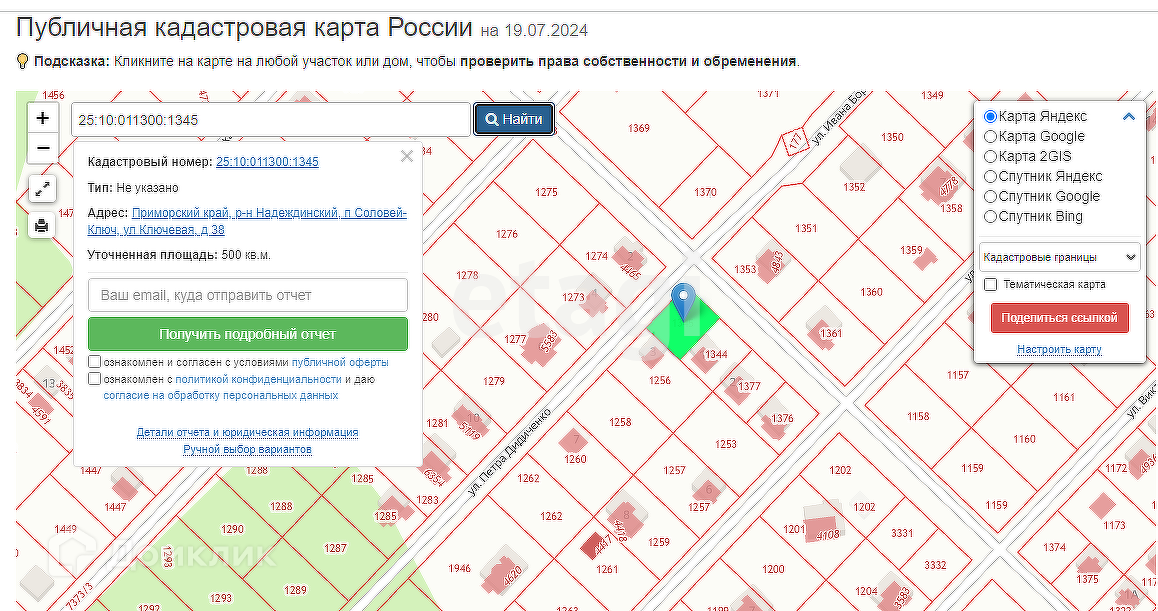Collapse map layer panel chevron
The height and width of the screenshot is (611, 1158).
pyautogui.click(x=1128, y=116)
